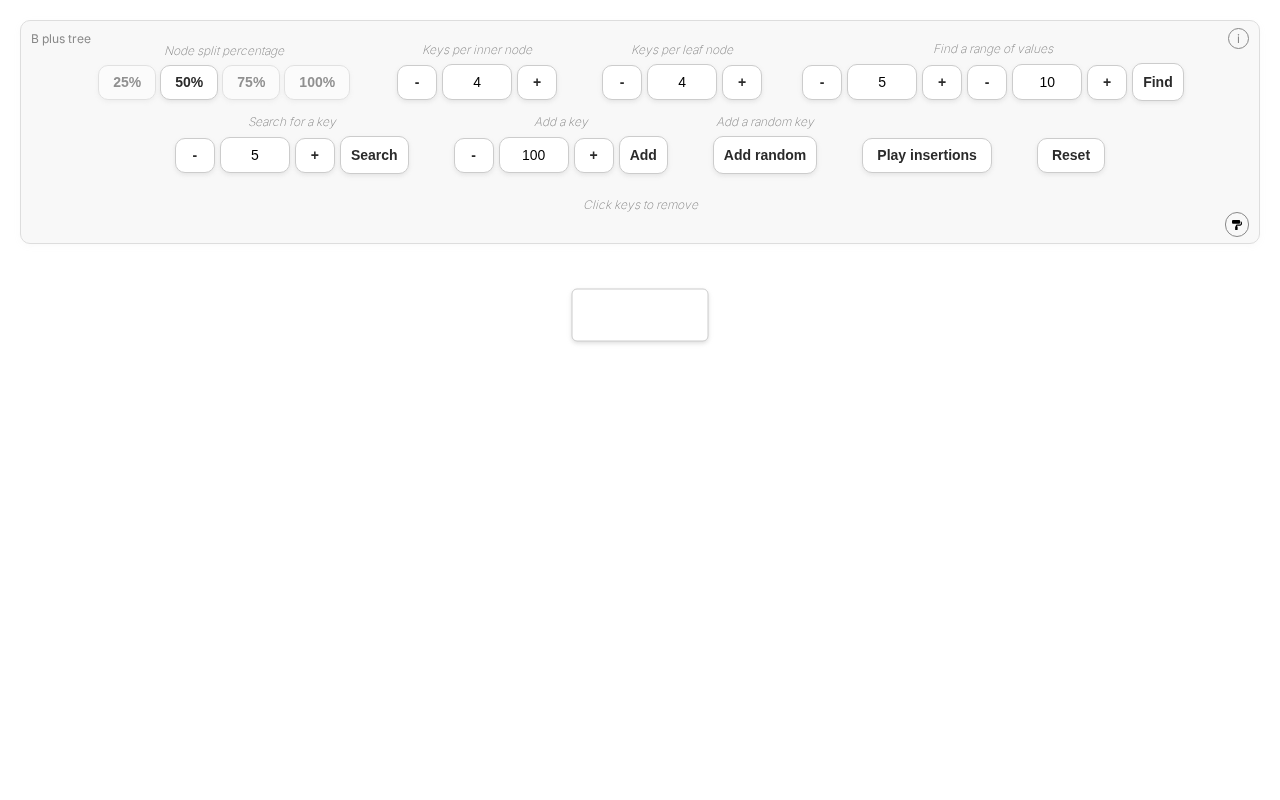Viewport: 1280px width, 800px height.
Task: Increase the search key value
Action: point(315,155)
